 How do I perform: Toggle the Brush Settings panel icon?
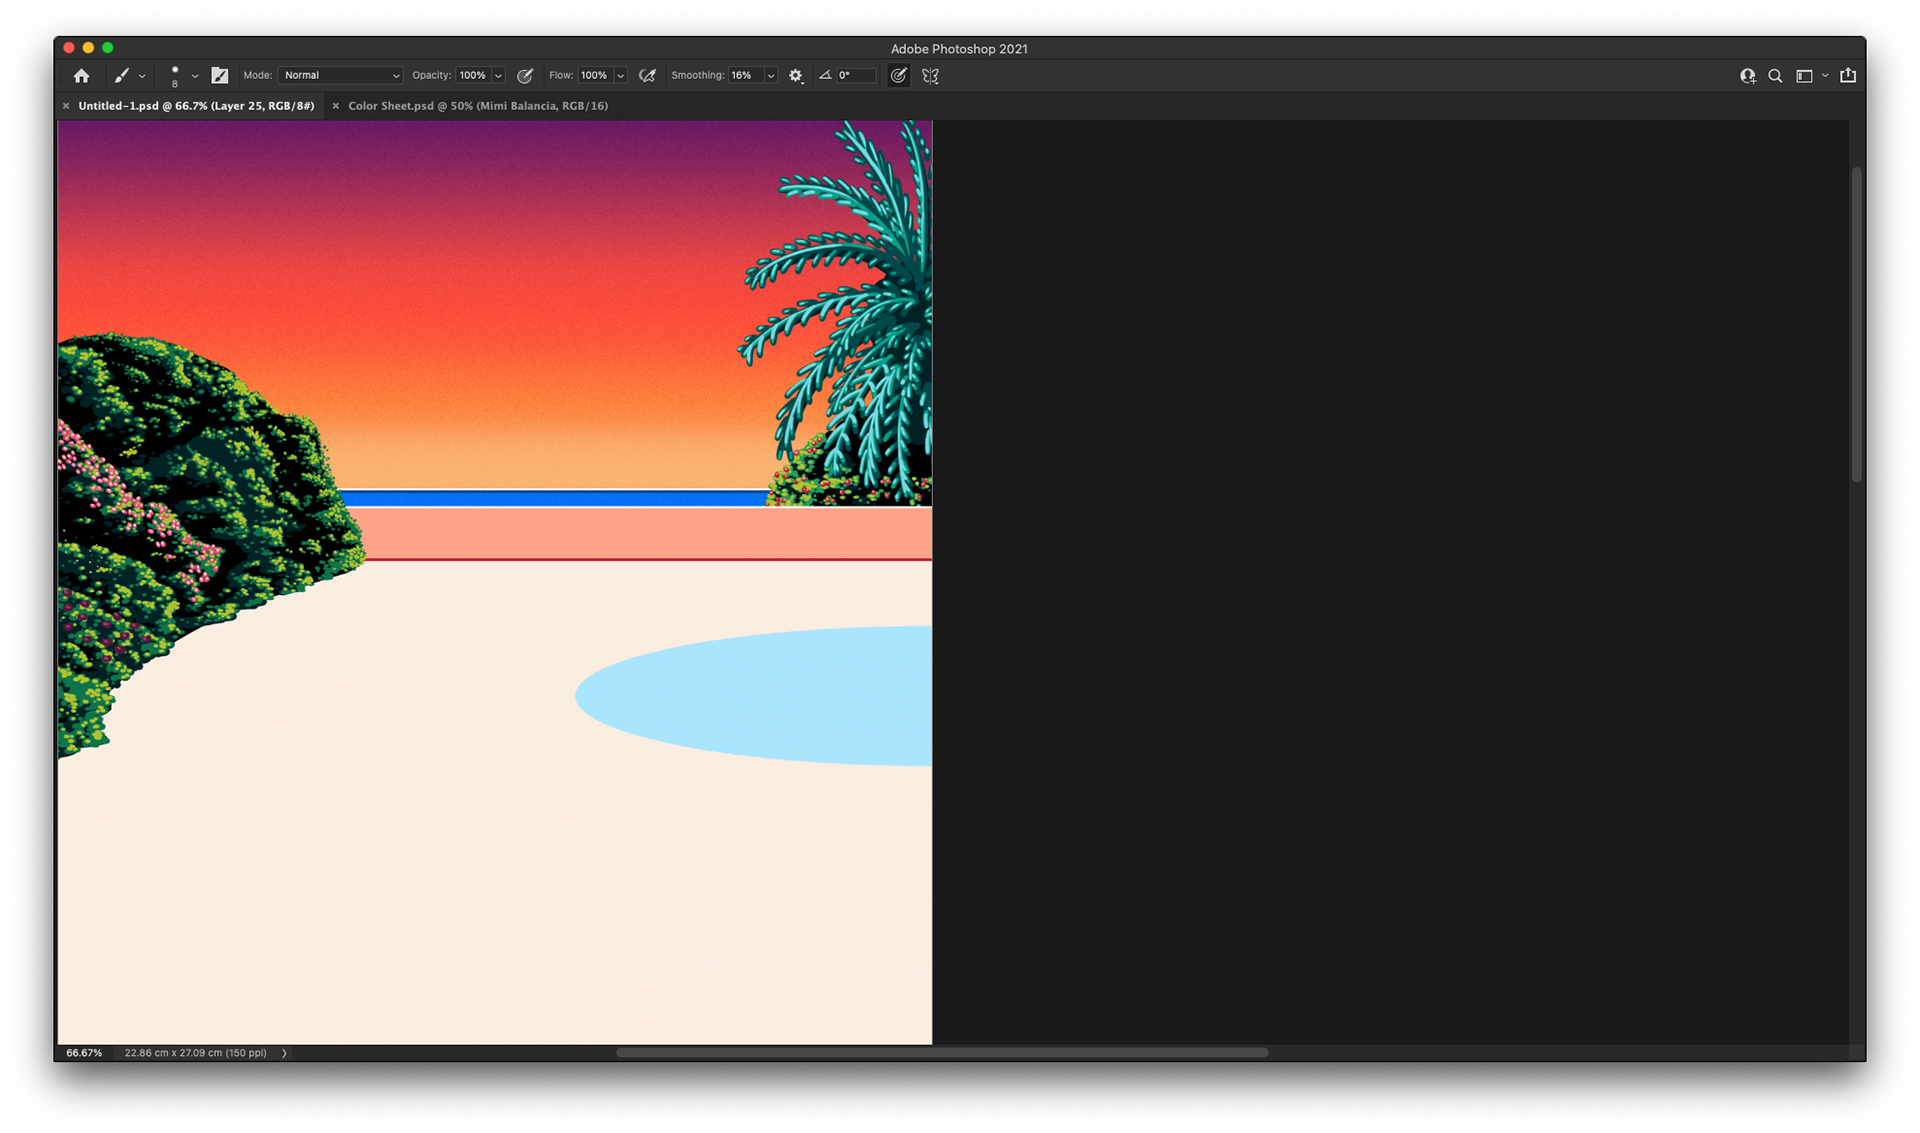coord(220,76)
